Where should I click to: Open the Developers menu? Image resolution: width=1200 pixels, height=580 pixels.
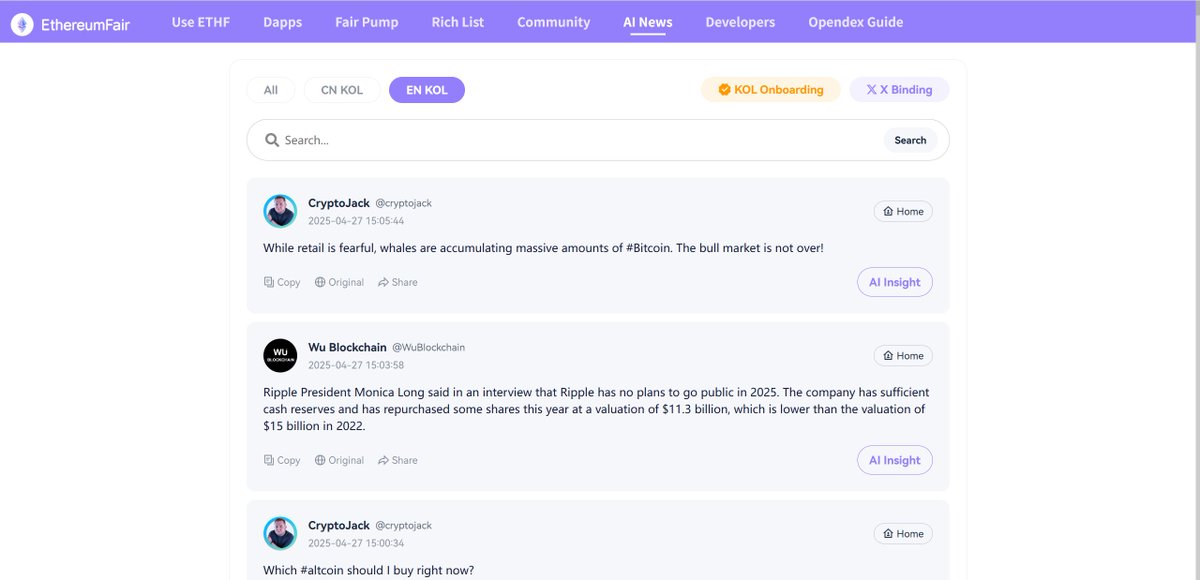pyautogui.click(x=740, y=22)
